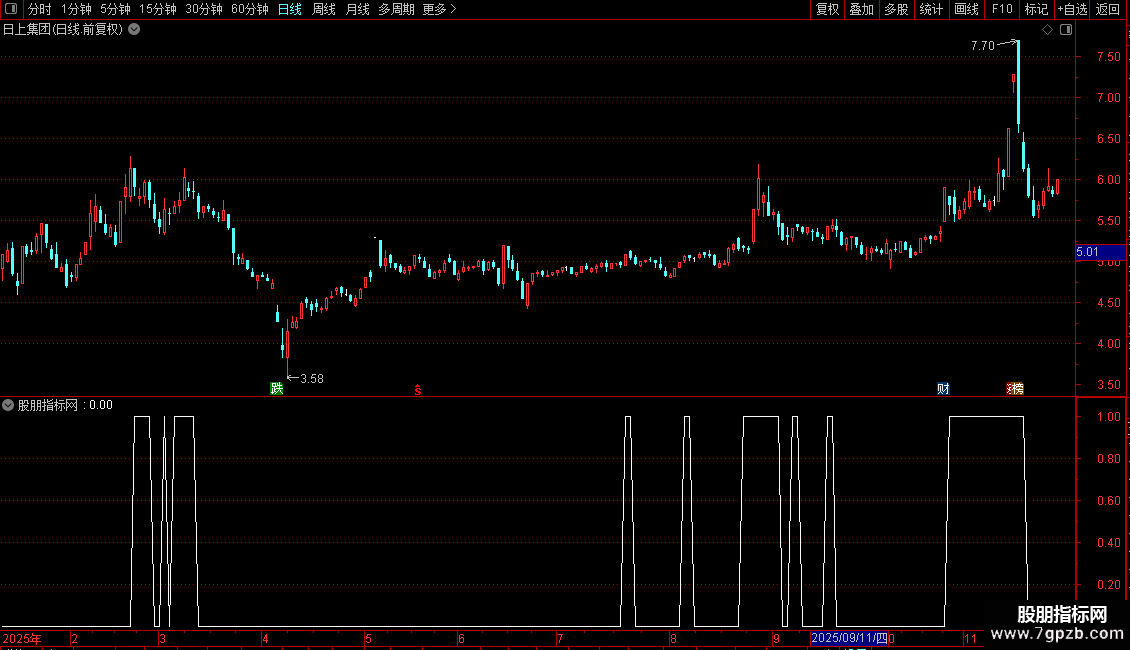Select the 1分钟 period

[76, 9]
